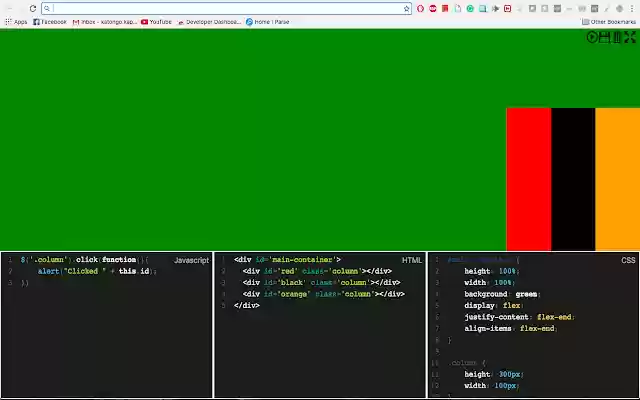
Task: Click the red Opera extension icon
Action: click(x=420, y=9)
